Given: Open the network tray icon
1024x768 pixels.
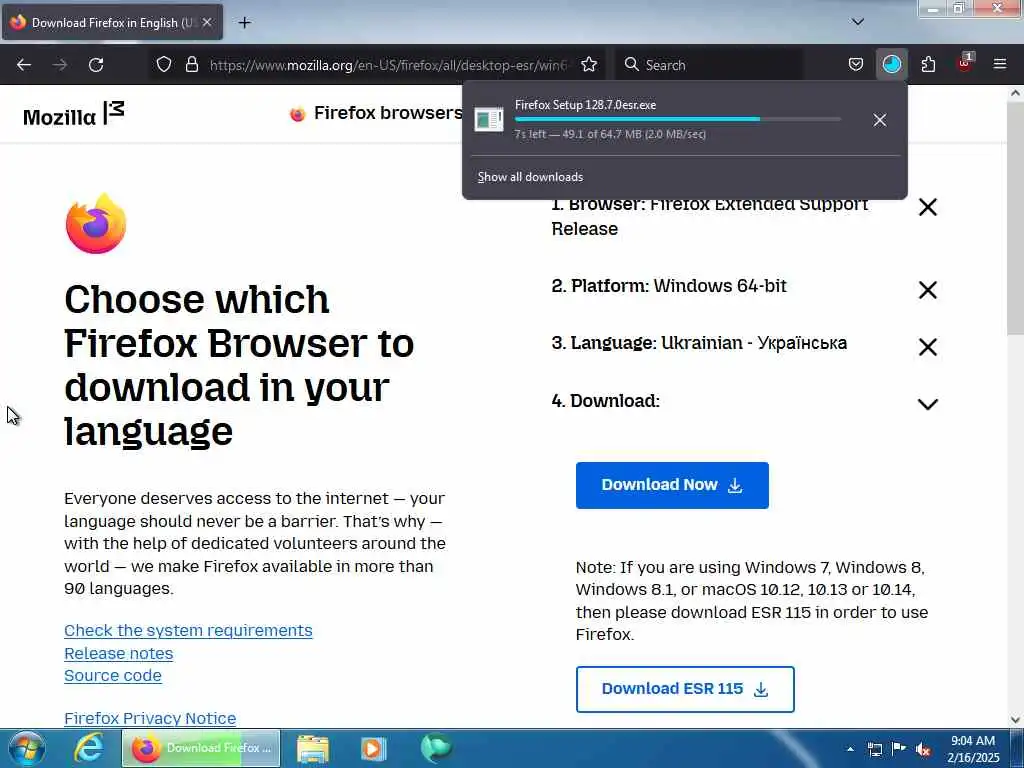Looking at the screenshot, I should coord(874,749).
